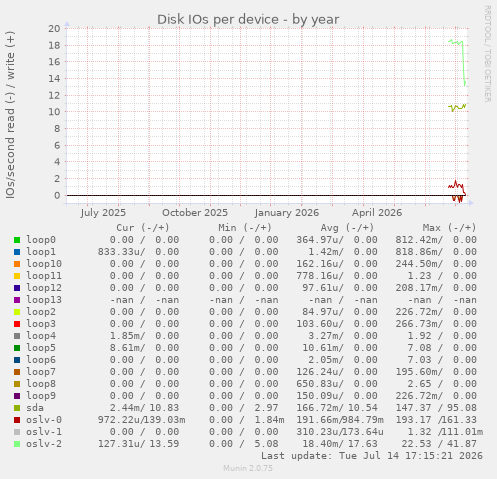The height and width of the screenshot is (479, 497).
Task: Click the 'April 2026' axis label
Action: pyautogui.click(x=377, y=213)
